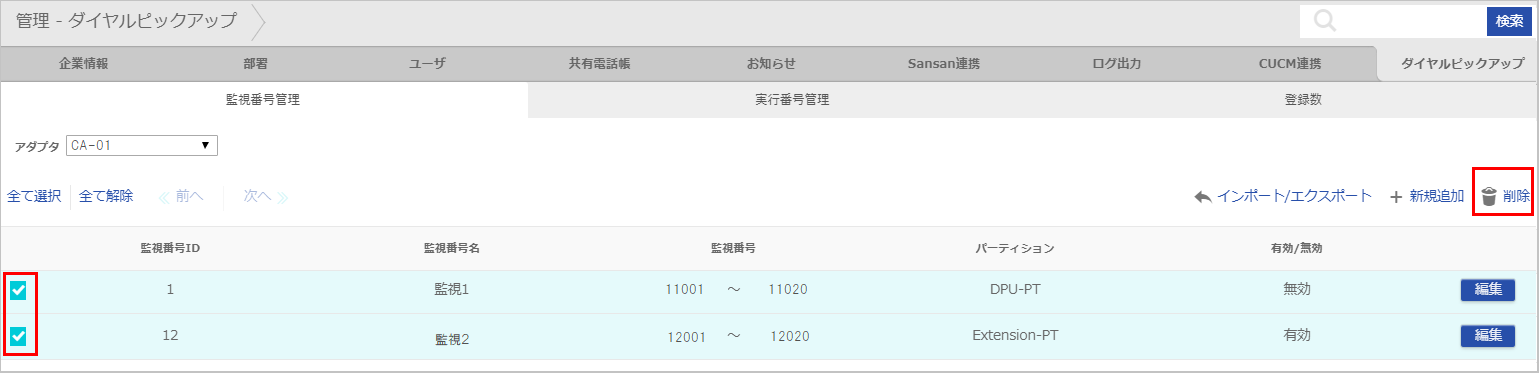
Task: Click the 次へ double-chevron icon
Action: point(283,197)
